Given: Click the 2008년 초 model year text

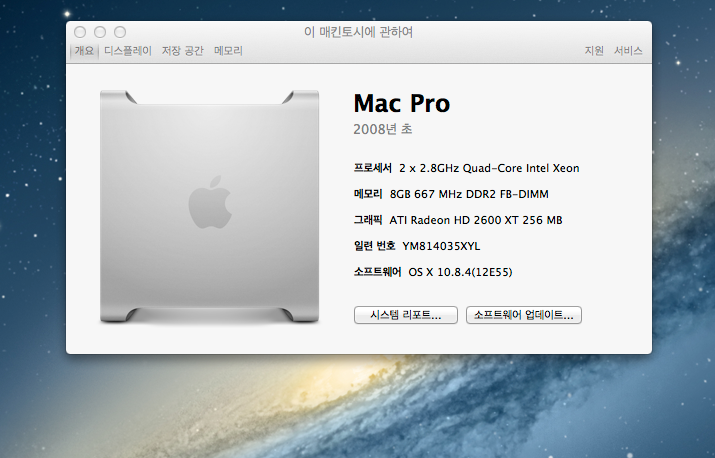Looking at the screenshot, I should tap(383, 130).
